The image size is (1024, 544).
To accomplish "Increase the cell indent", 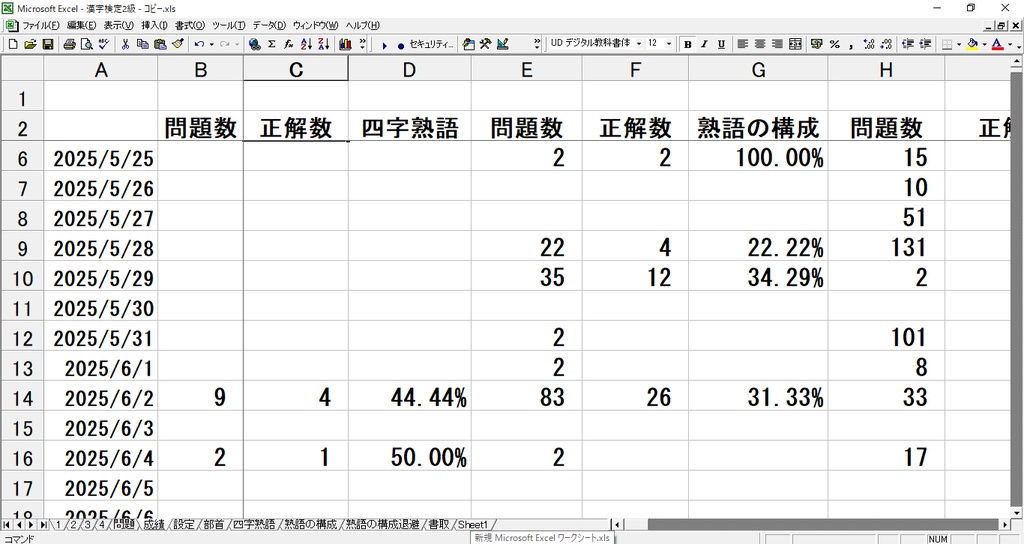I will (x=925, y=44).
